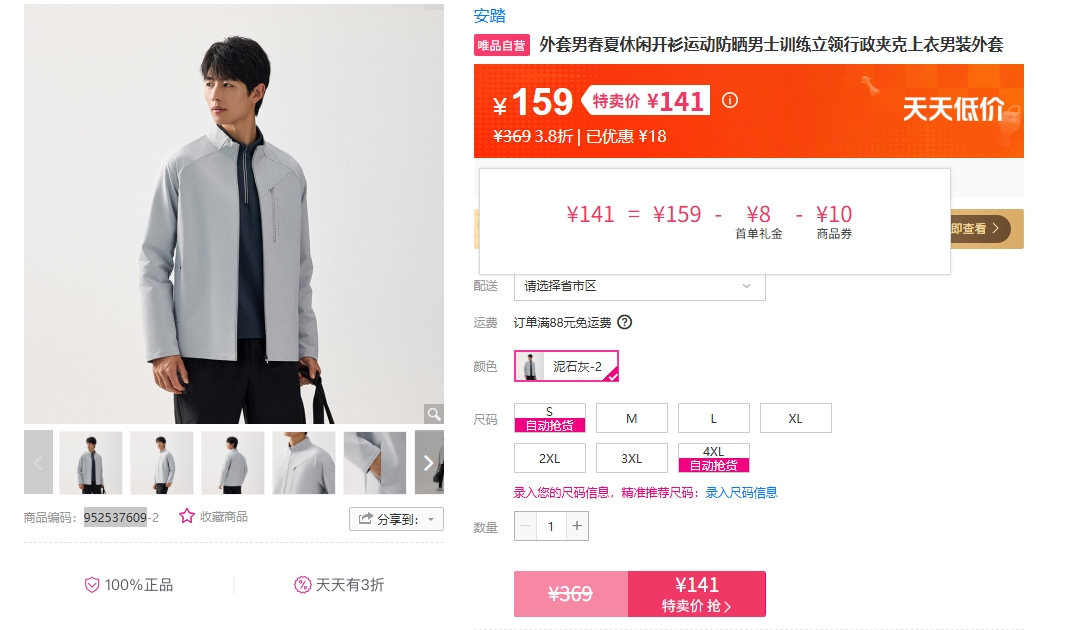This screenshot has width=1065, height=630.
Task: Click the price info circle icon
Action: tap(730, 100)
